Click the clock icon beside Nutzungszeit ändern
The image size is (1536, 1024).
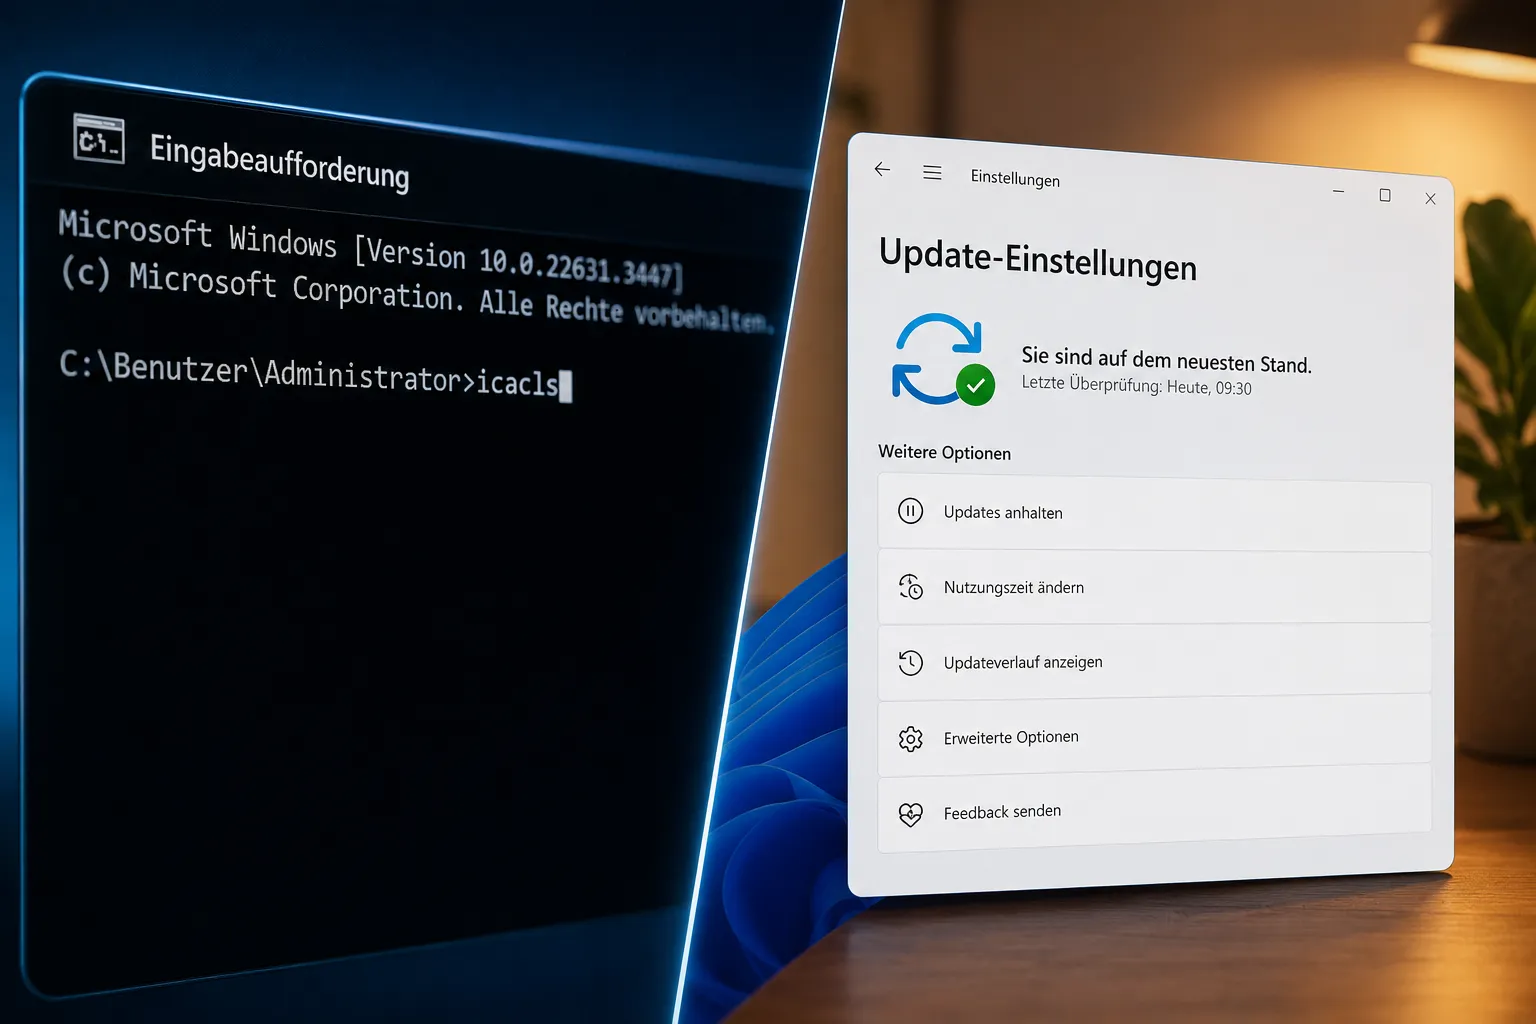[910, 586]
